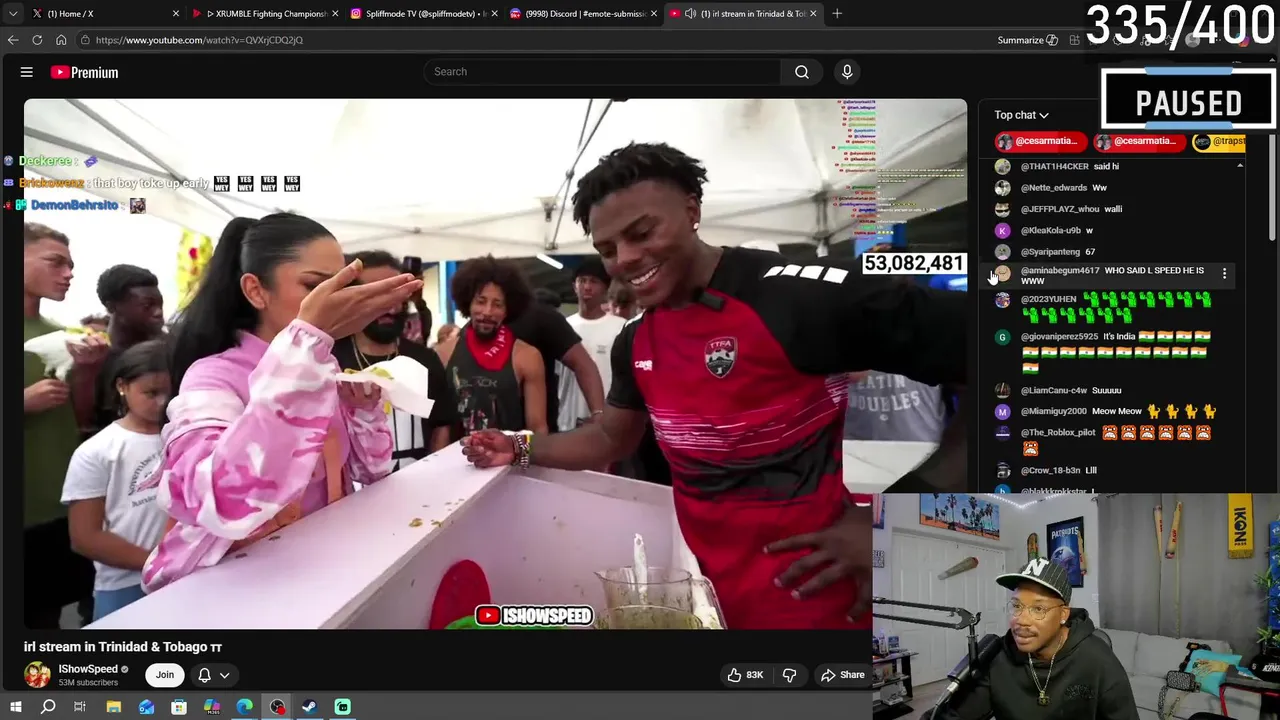
Task: Reload the page with the refresh icon
Action: [x=37, y=40]
